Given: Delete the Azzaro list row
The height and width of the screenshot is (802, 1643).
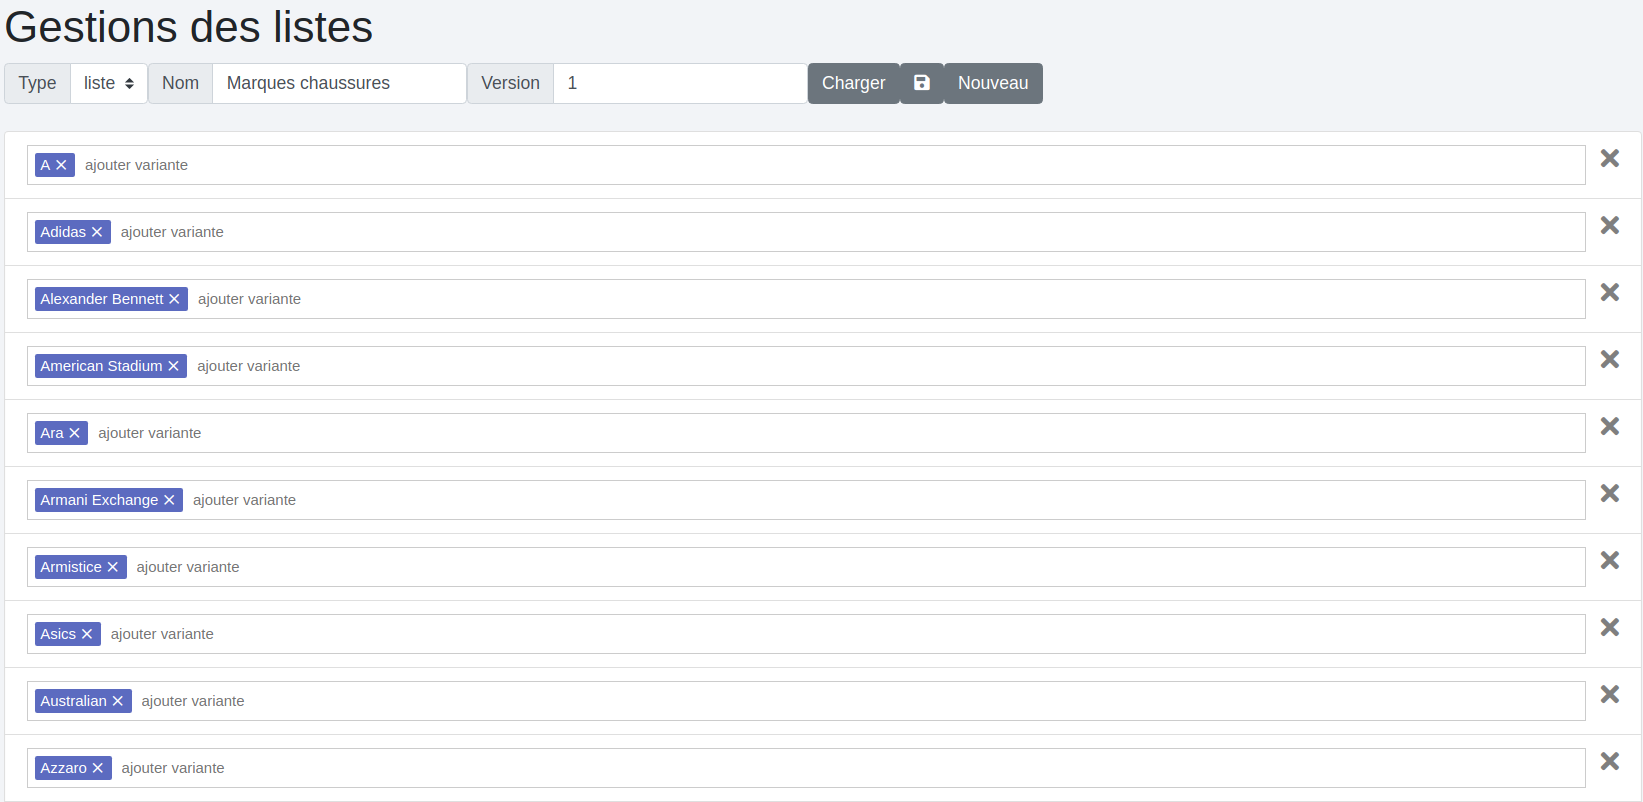Looking at the screenshot, I should pos(1609,762).
